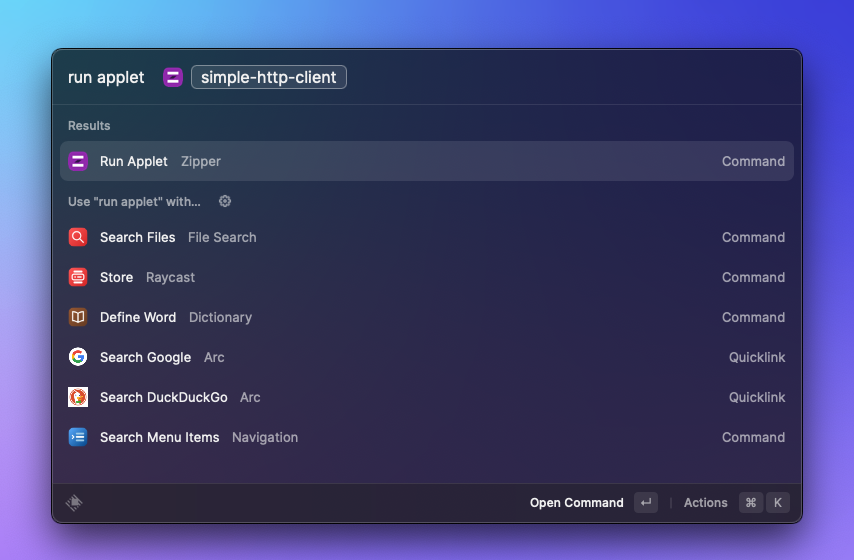Click the Raycast logo in footer

tap(74, 503)
